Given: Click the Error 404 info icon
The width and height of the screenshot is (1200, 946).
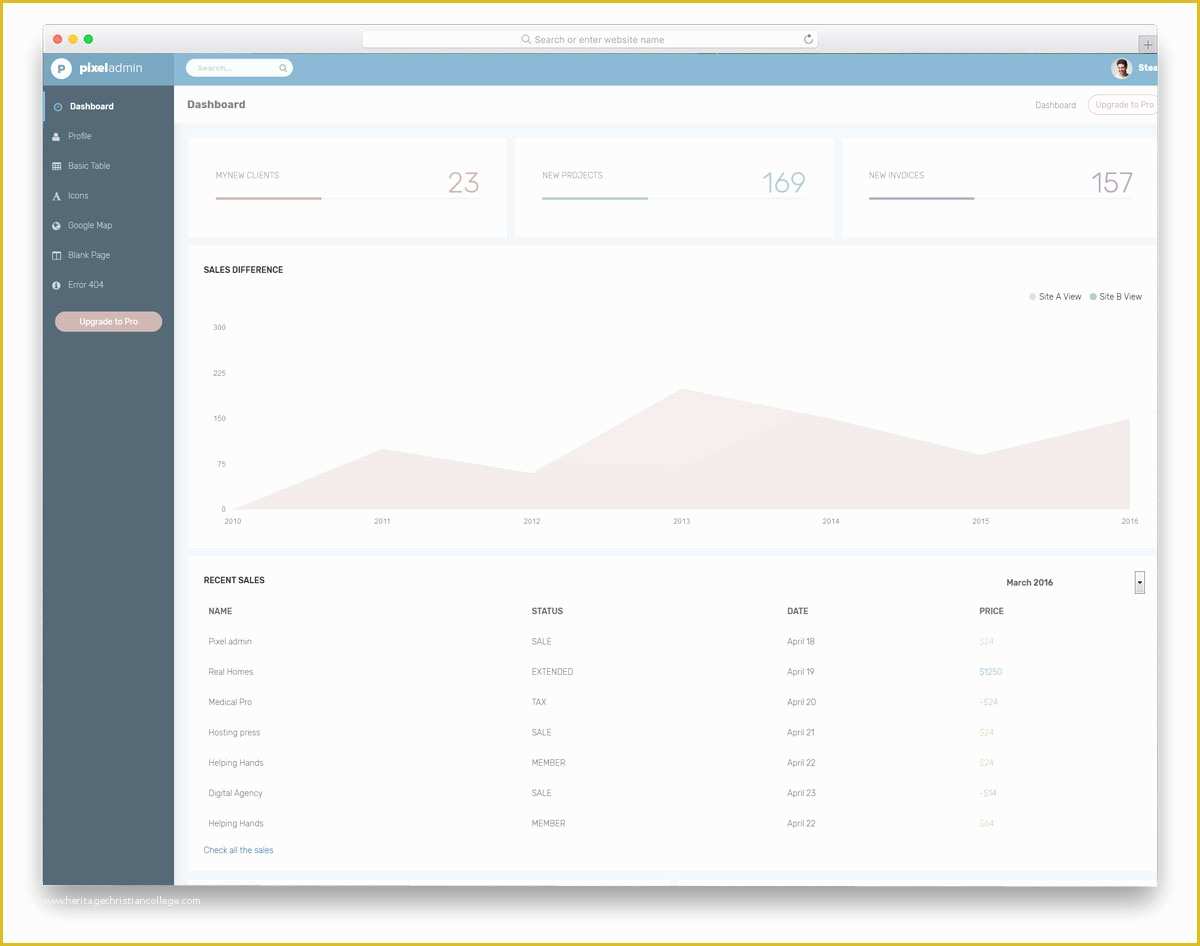Looking at the screenshot, I should click(x=57, y=285).
